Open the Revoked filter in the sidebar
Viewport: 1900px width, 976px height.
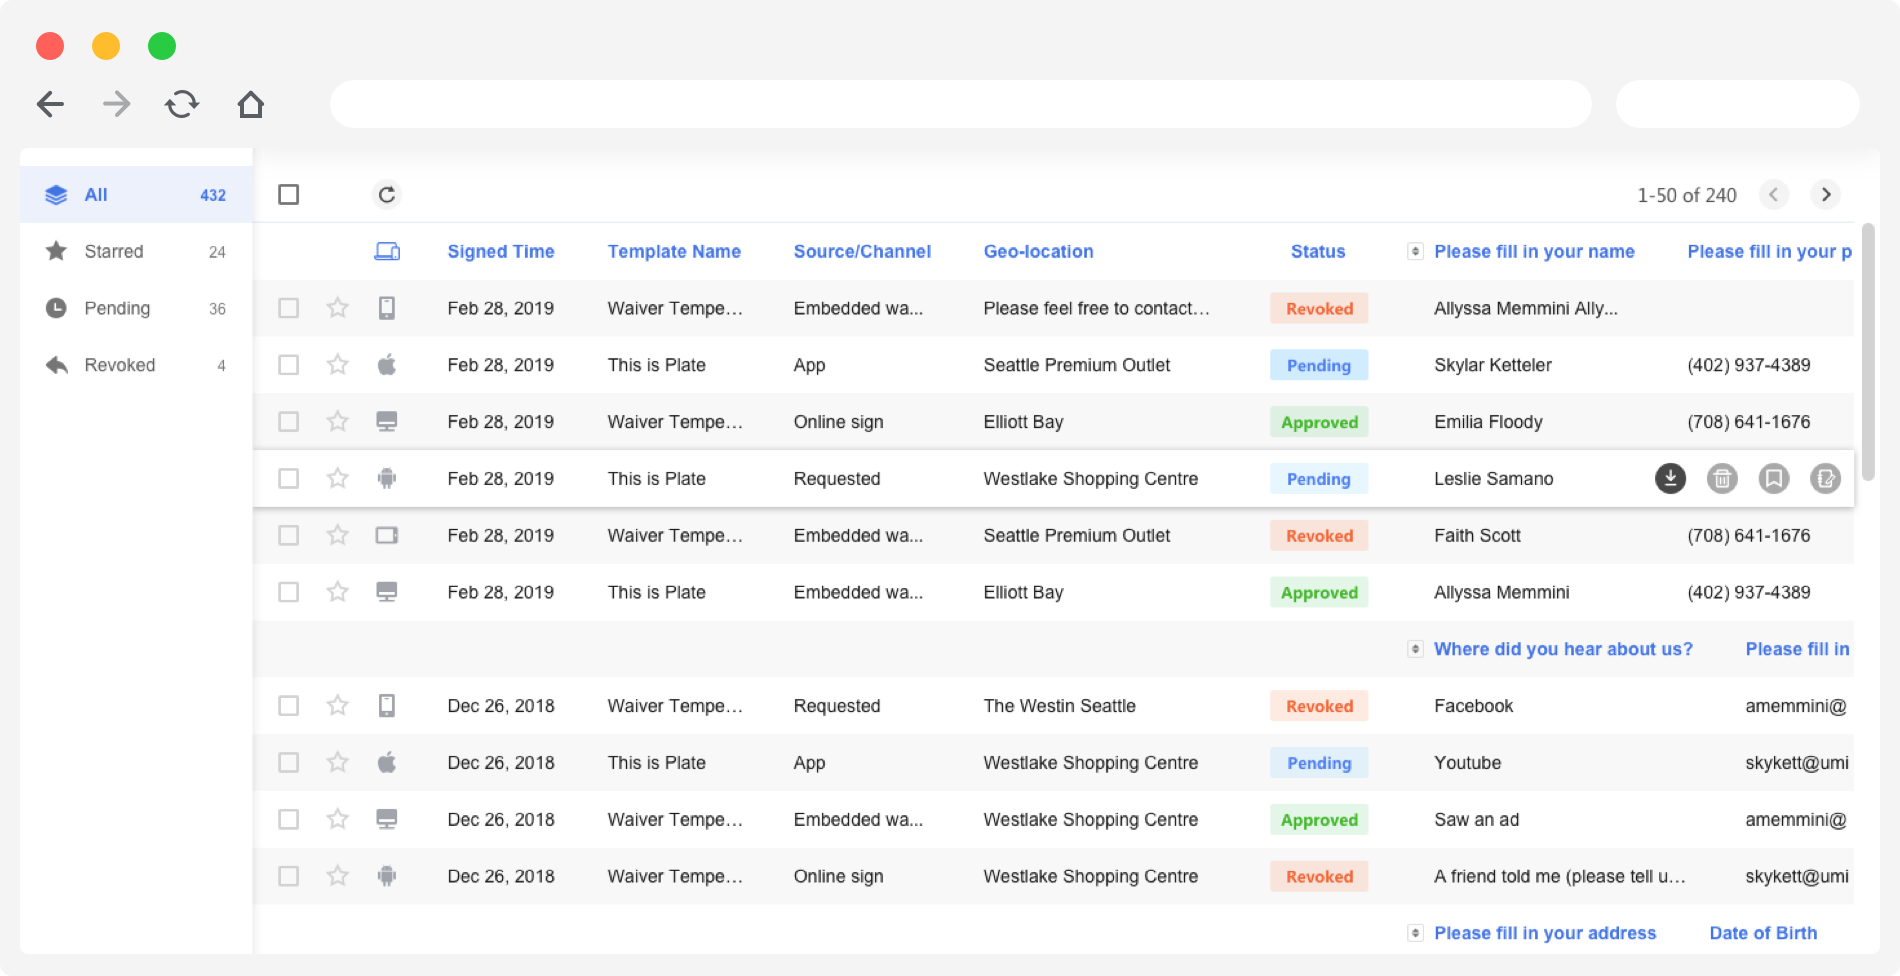[x=119, y=365]
